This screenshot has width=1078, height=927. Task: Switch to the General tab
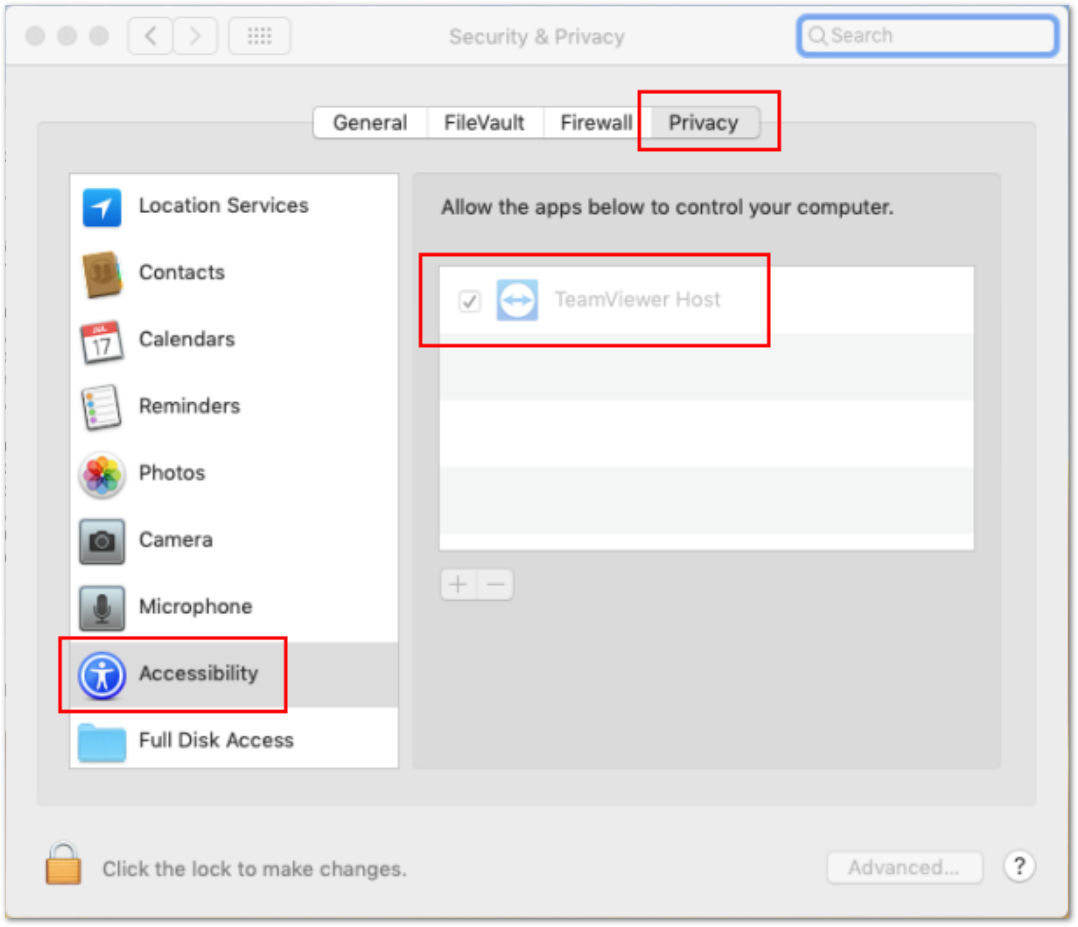370,123
